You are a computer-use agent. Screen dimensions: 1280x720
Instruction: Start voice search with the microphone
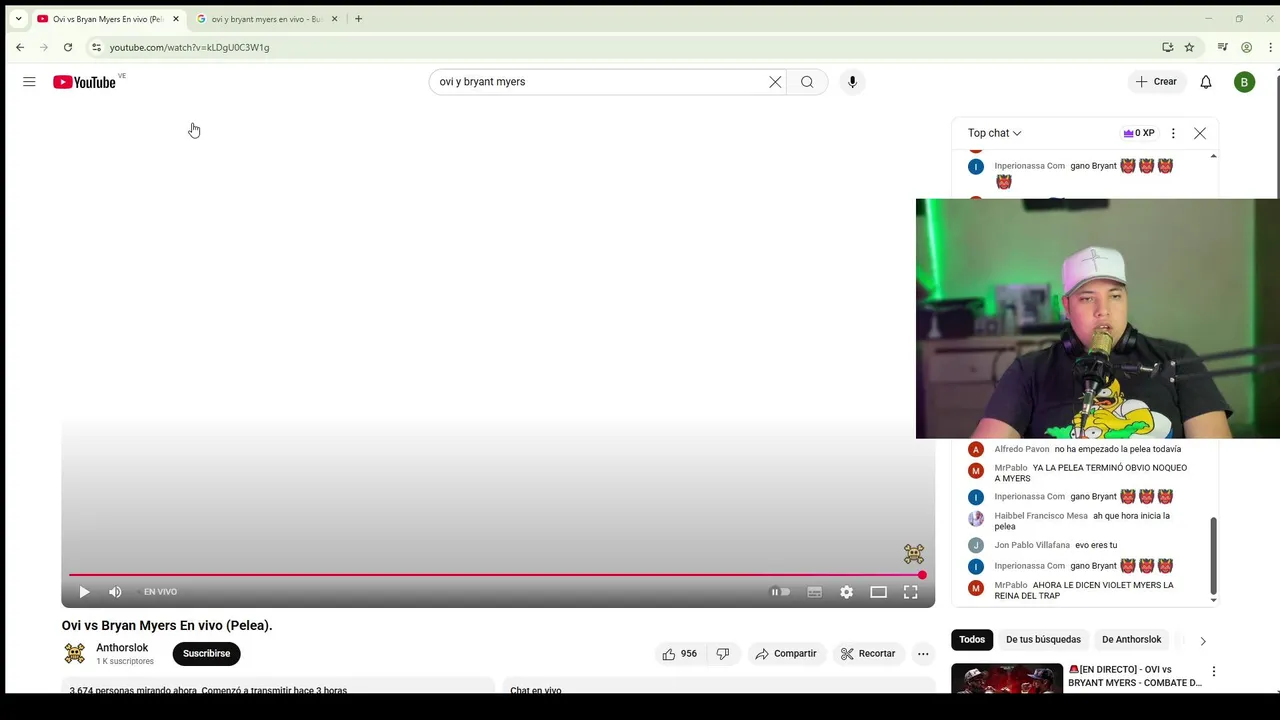click(852, 82)
